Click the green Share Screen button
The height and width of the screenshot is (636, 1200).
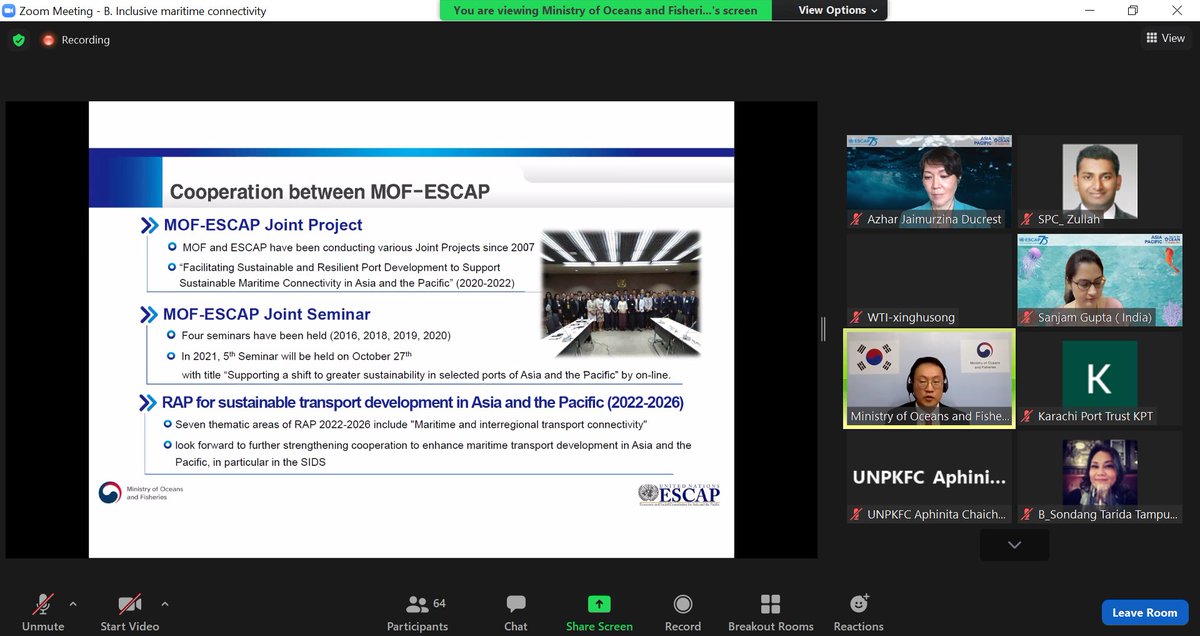click(x=599, y=612)
